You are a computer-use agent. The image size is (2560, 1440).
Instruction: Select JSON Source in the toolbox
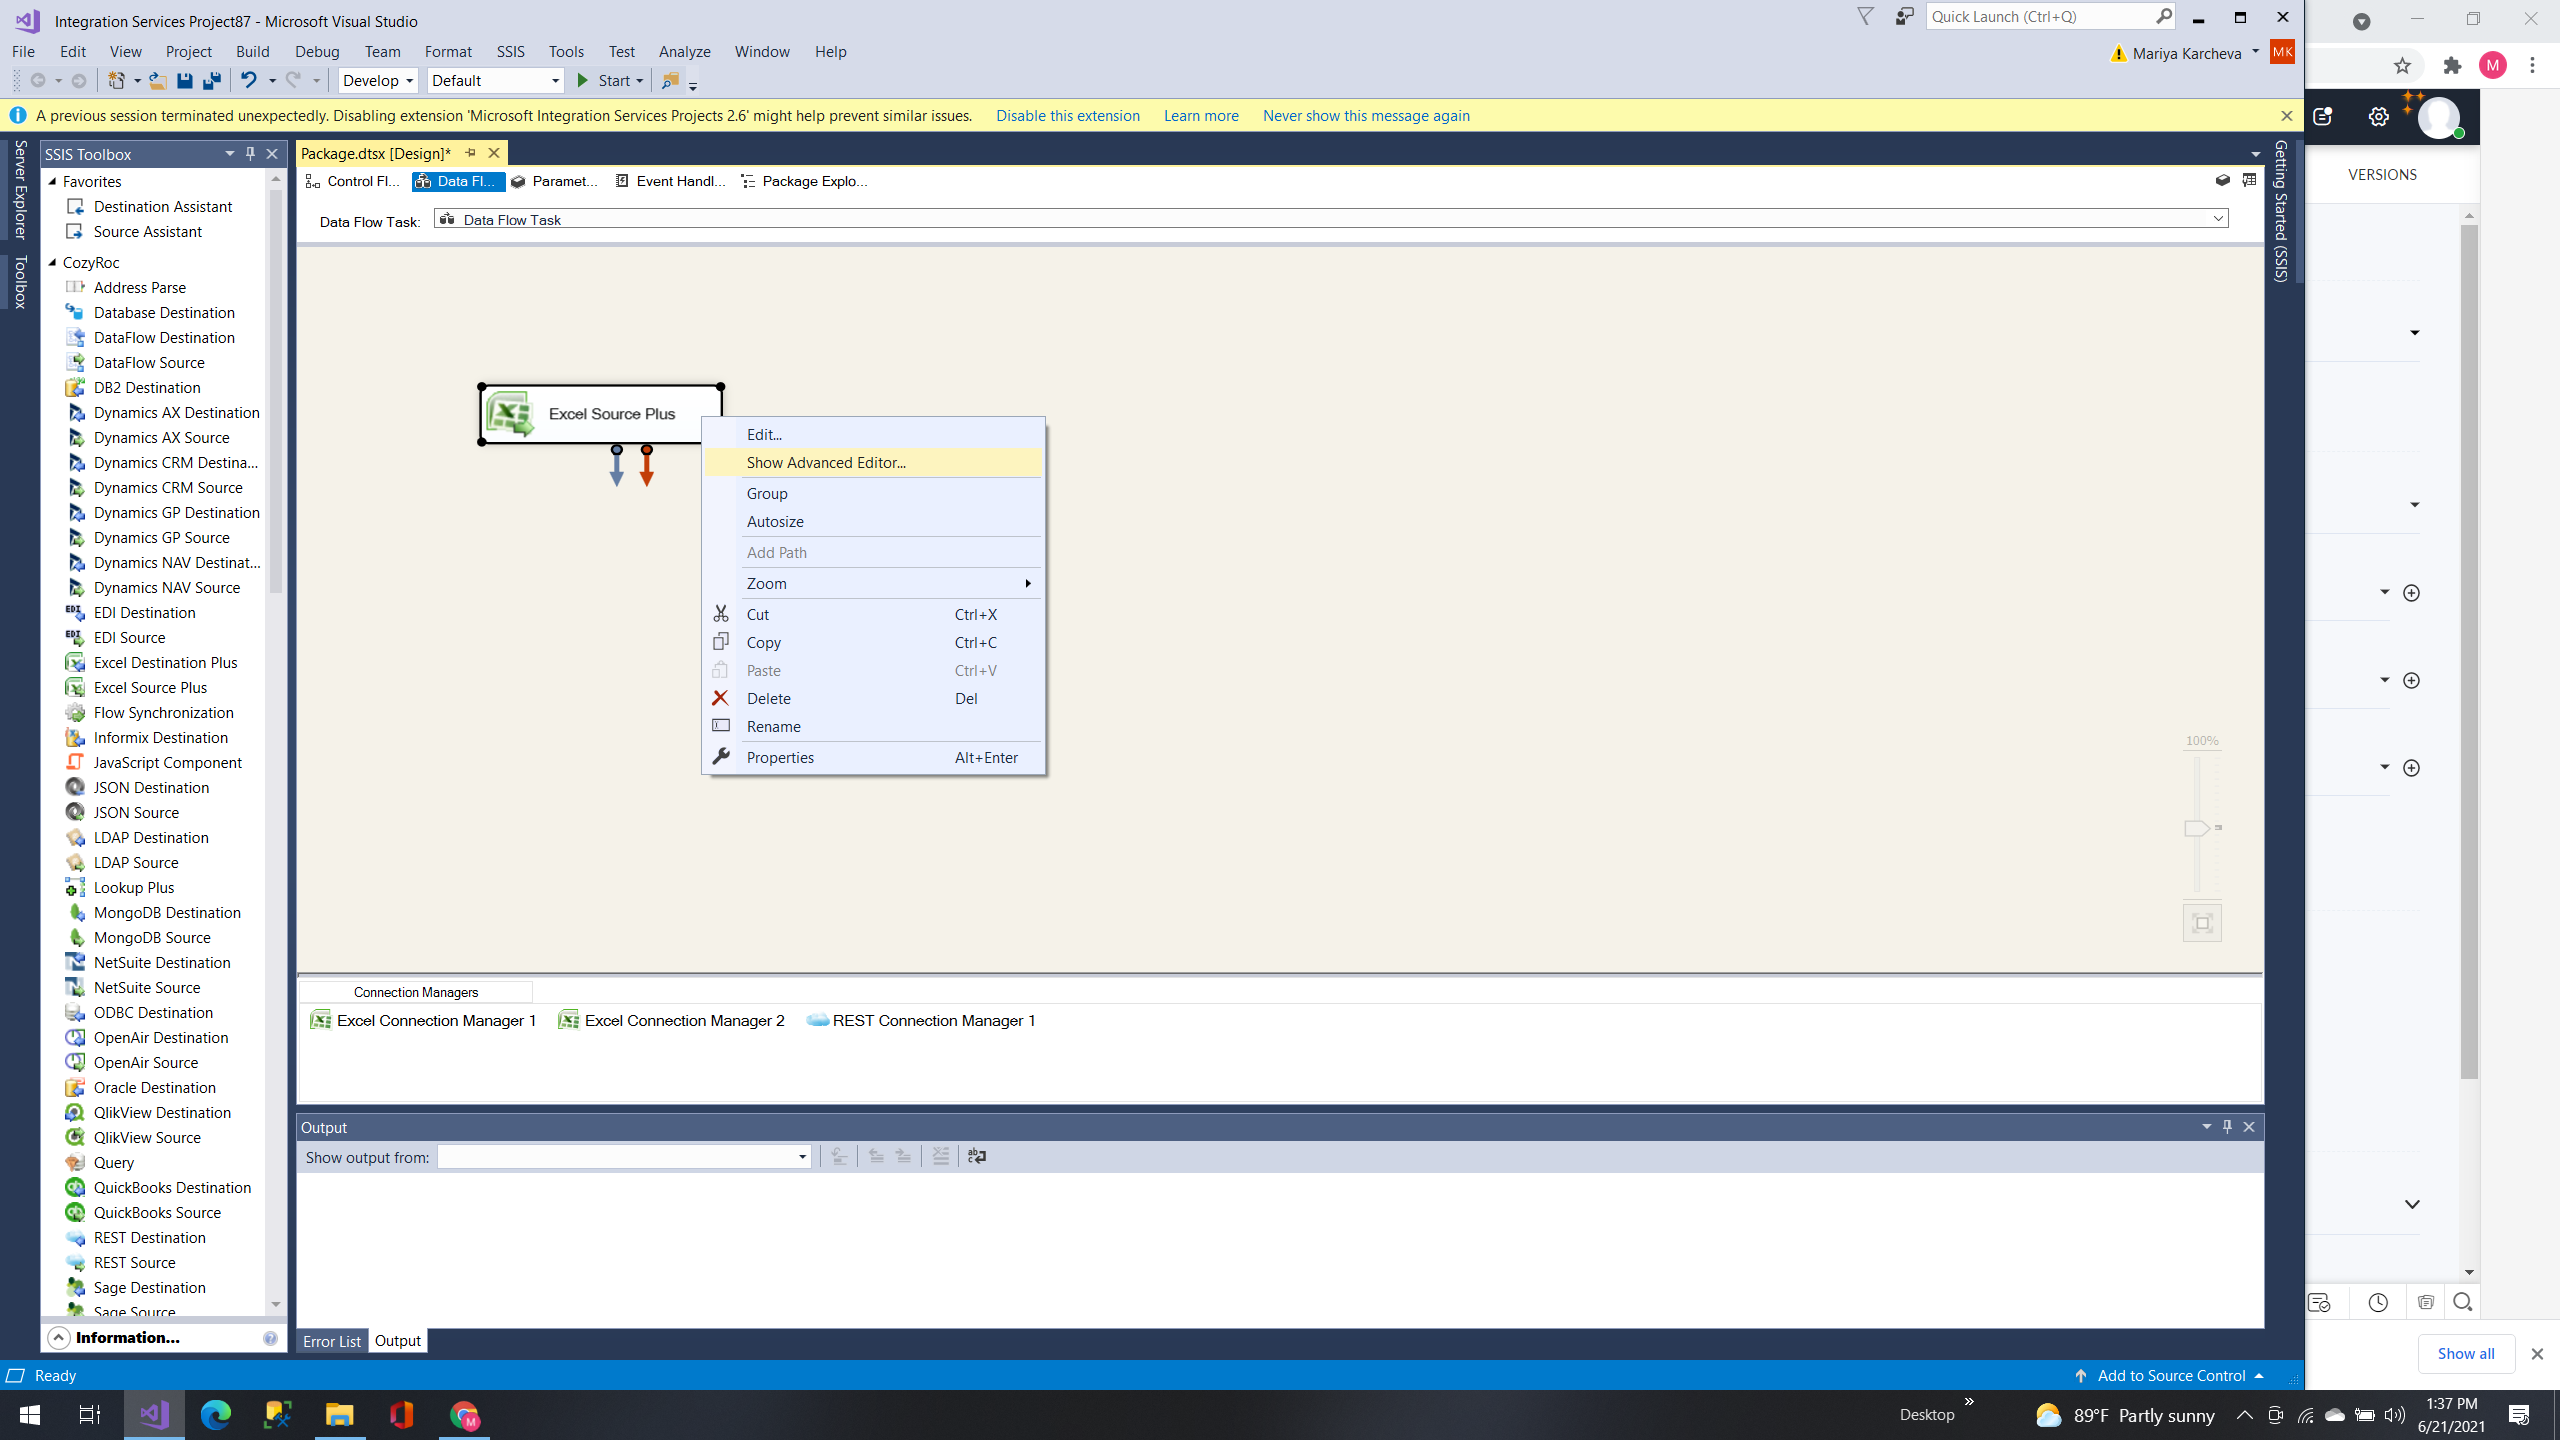(x=136, y=812)
